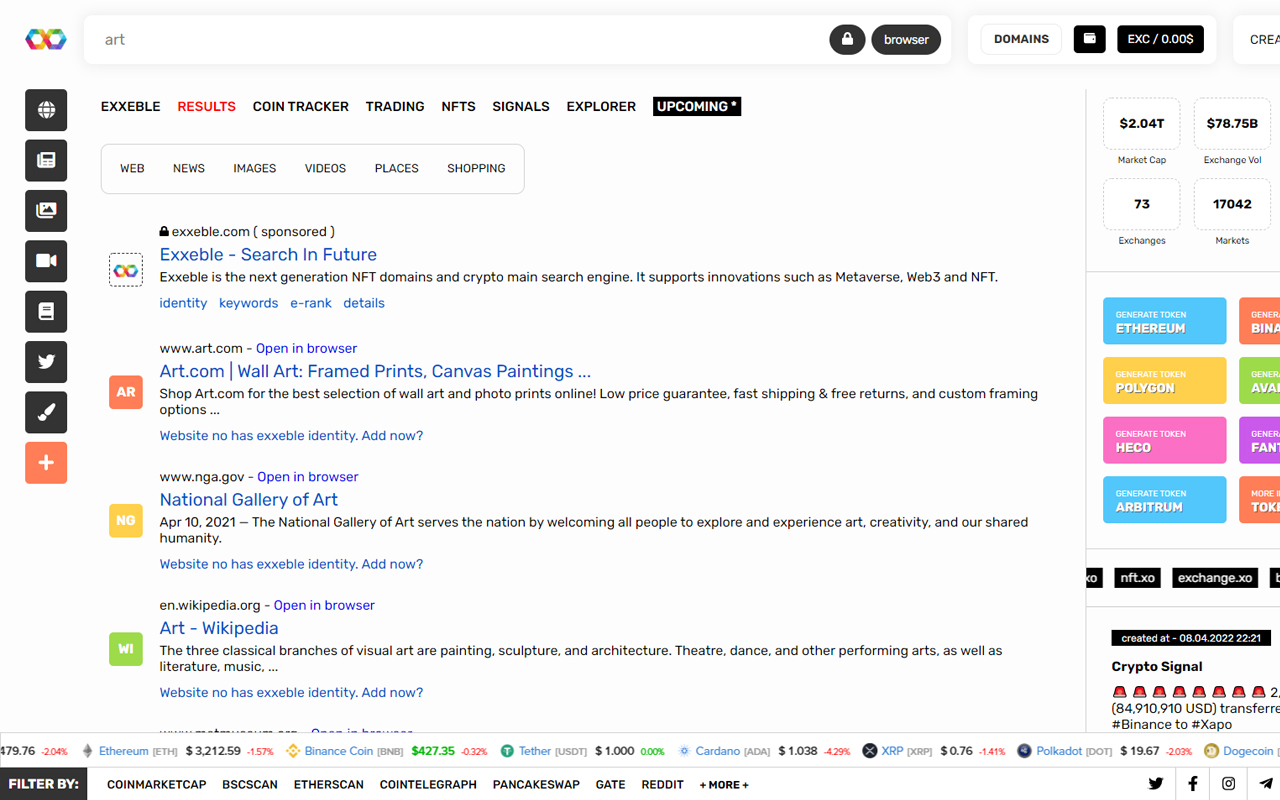Select the video camera icon in sidebar

click(45, 261)
